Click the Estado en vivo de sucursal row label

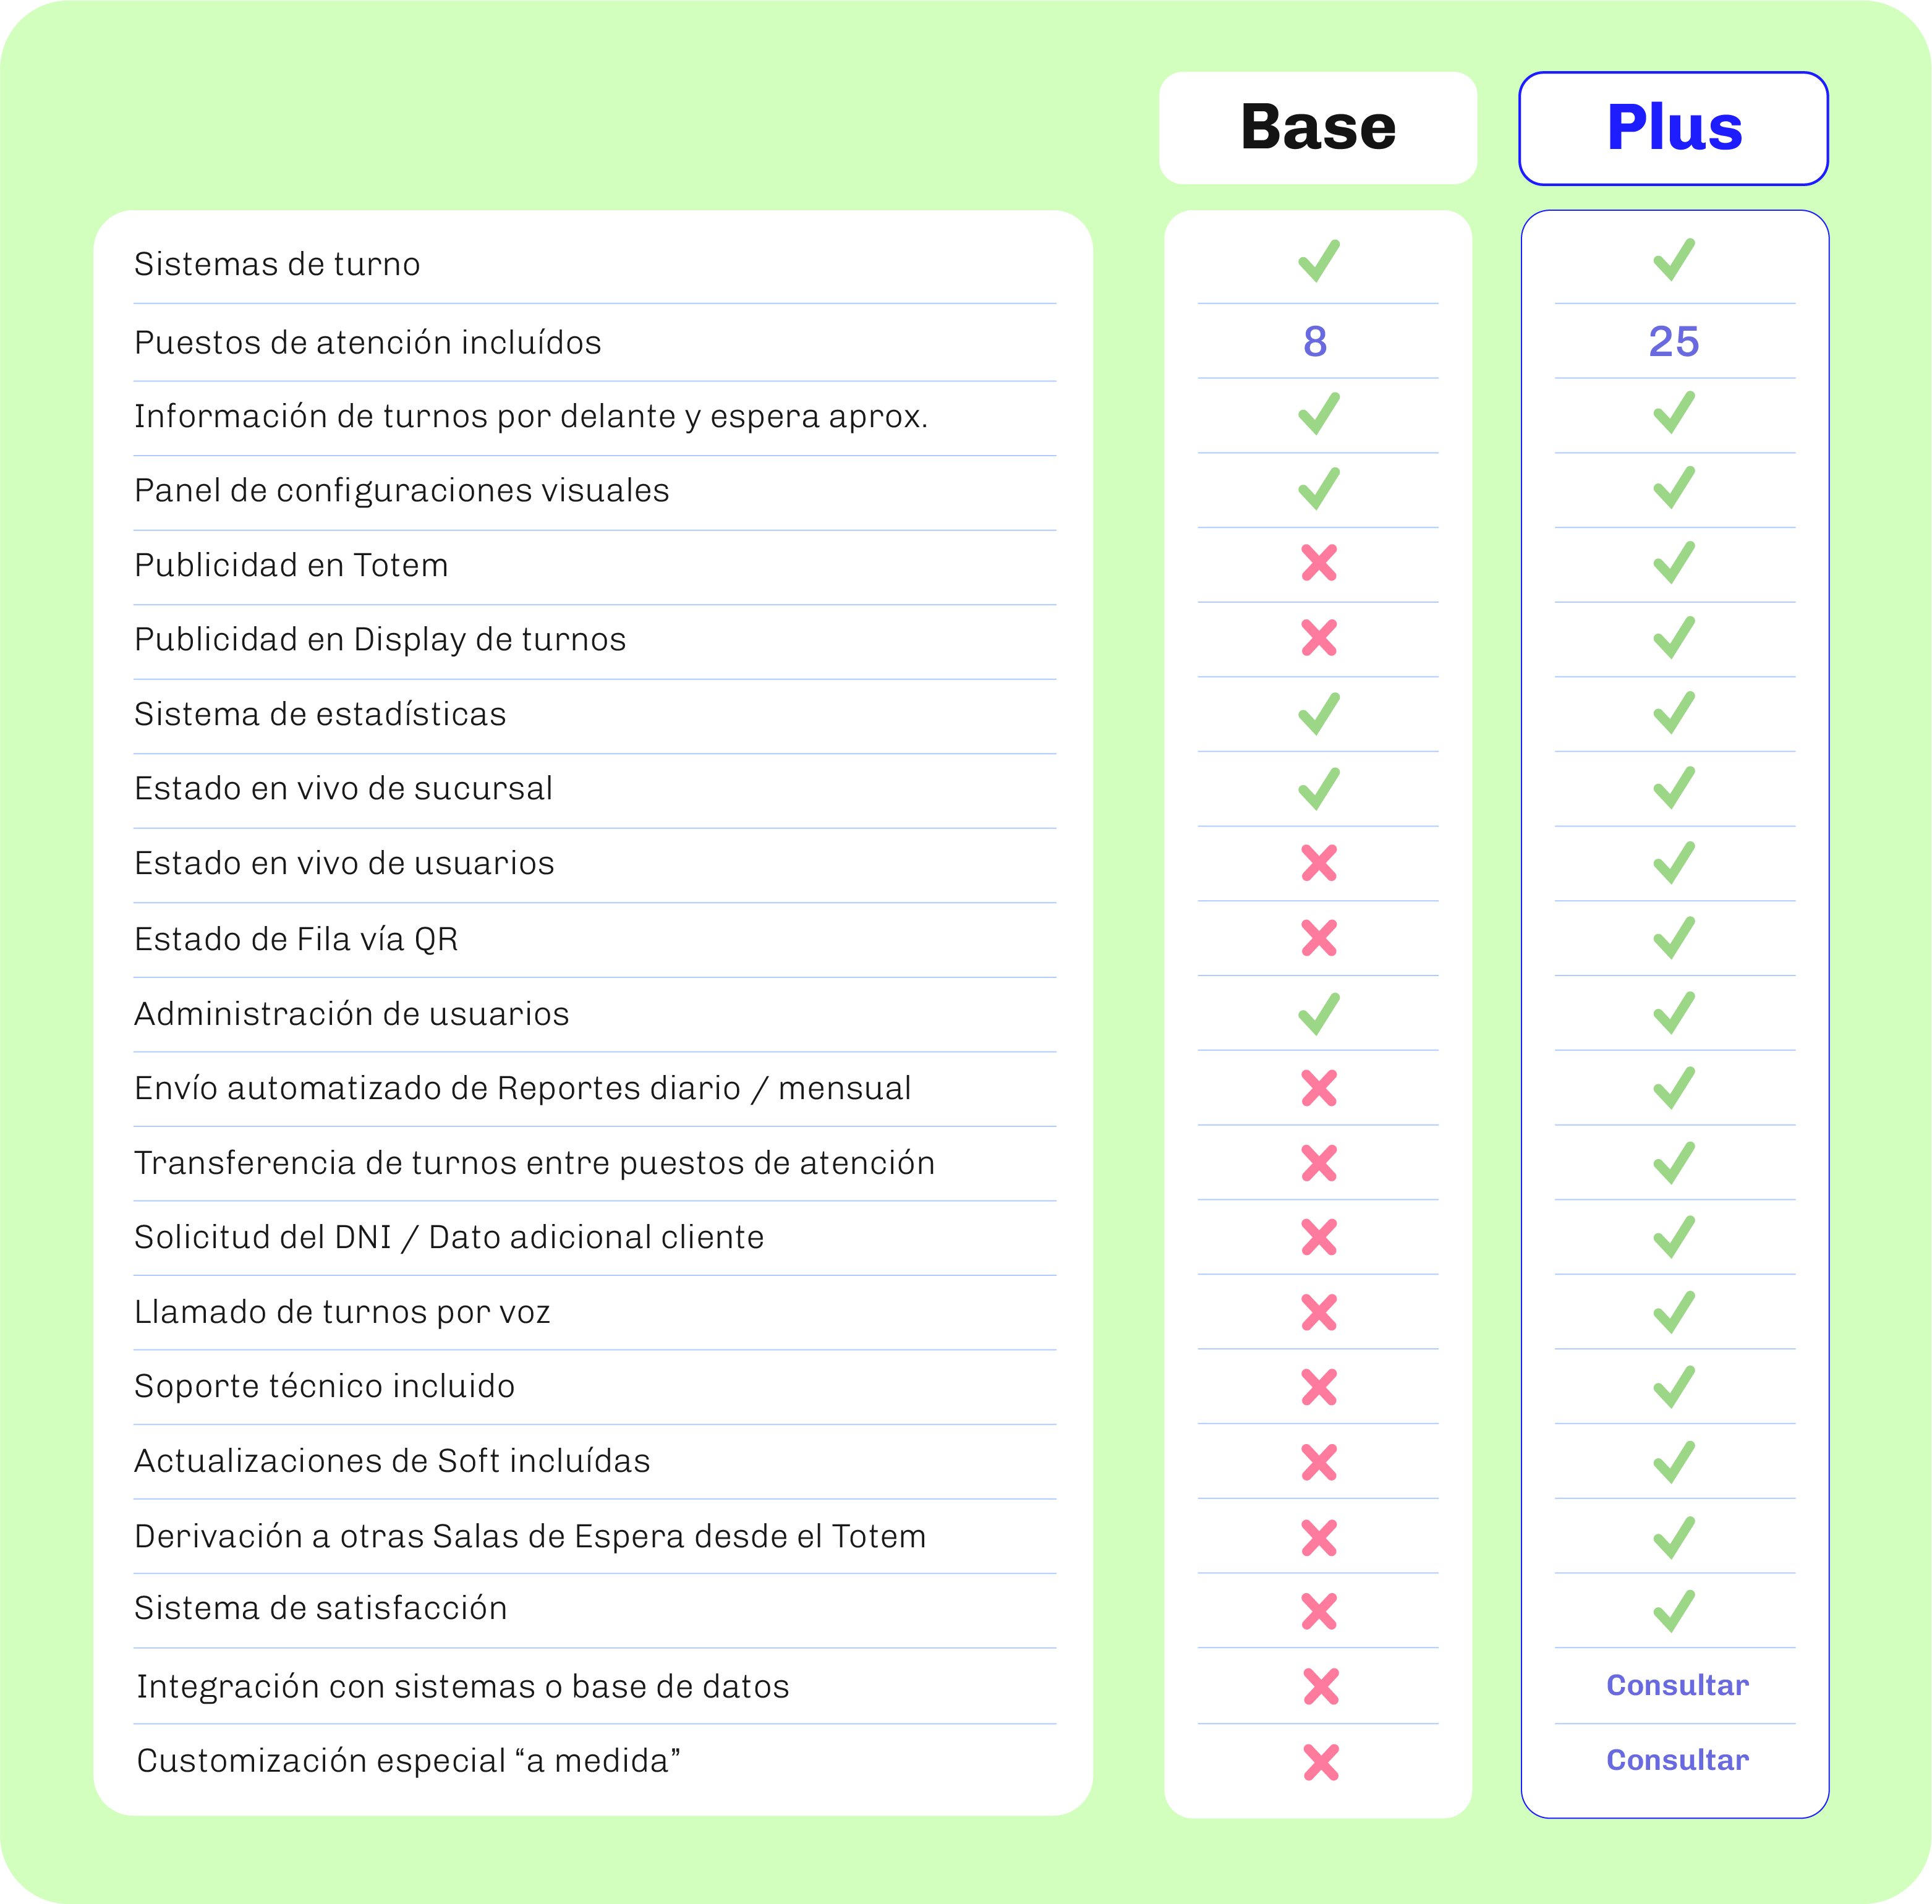tap(343, 789)
